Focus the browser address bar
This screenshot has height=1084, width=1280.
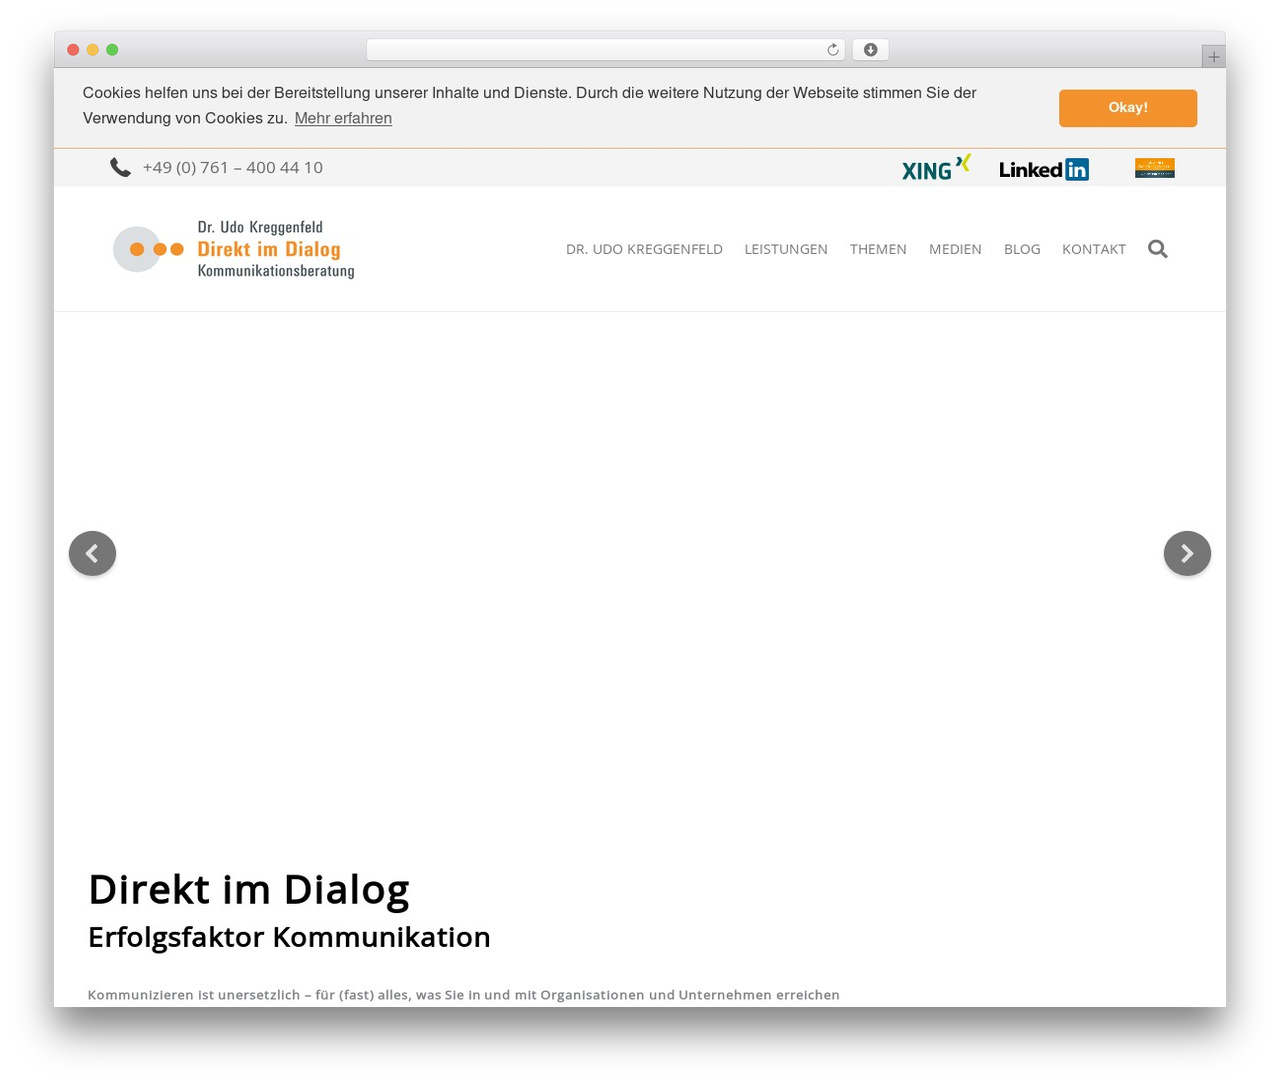coord(605,50)
